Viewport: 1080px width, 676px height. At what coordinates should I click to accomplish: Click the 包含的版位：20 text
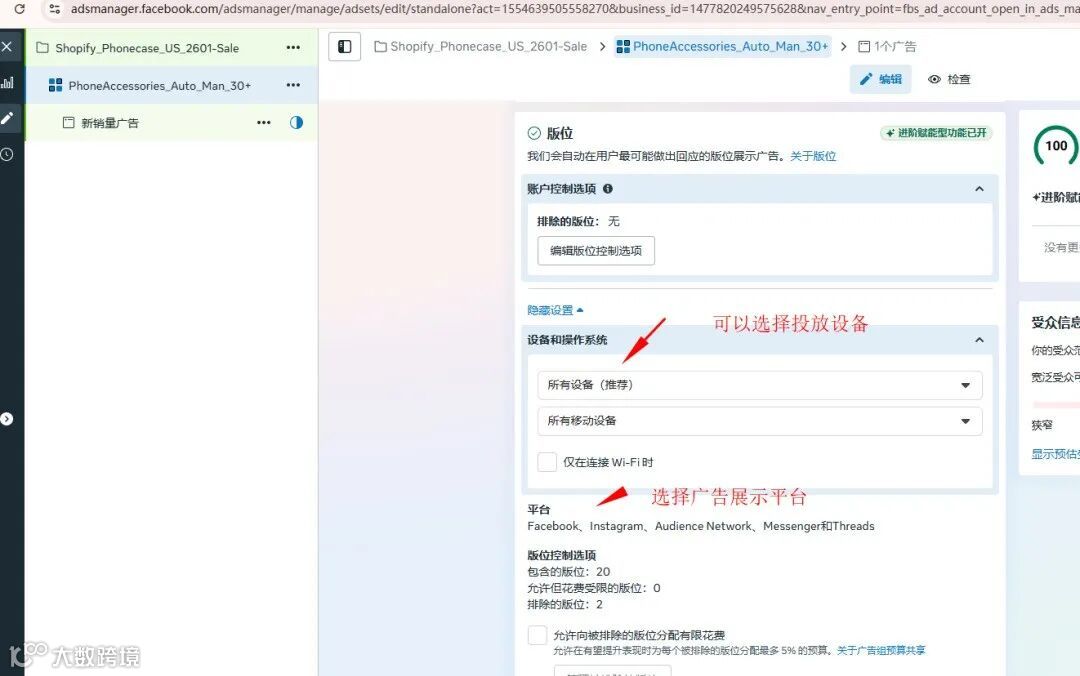[568, 571]
